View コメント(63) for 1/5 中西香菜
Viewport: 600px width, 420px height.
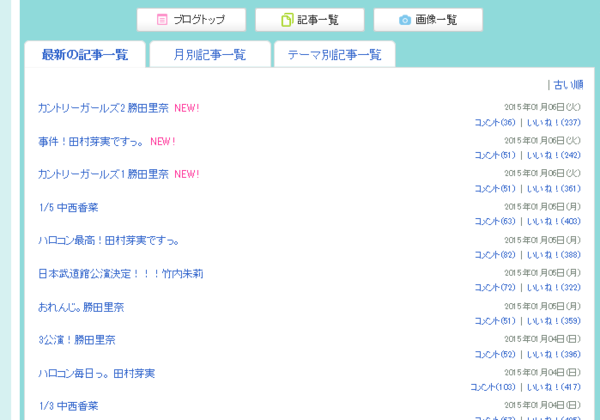[495, 221]
